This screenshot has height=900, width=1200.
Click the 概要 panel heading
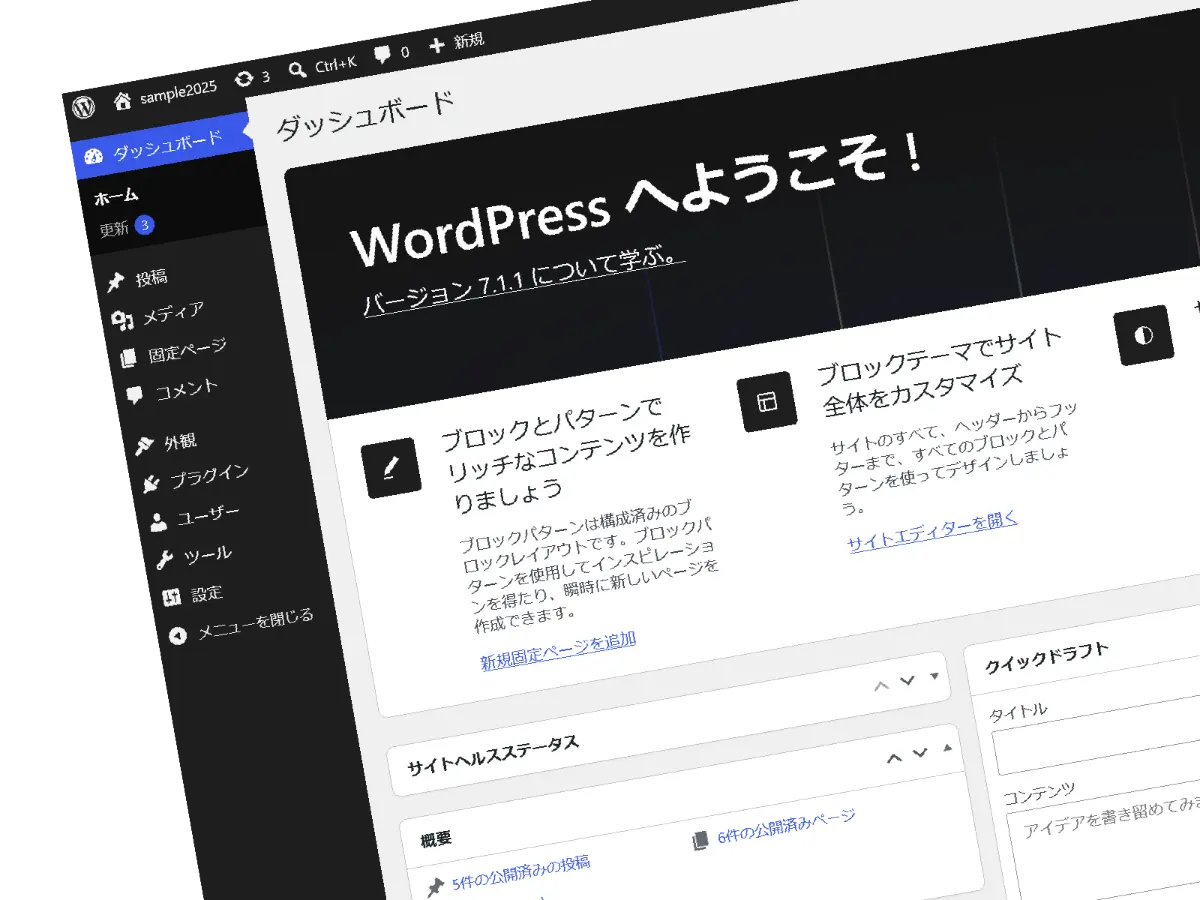437,839
